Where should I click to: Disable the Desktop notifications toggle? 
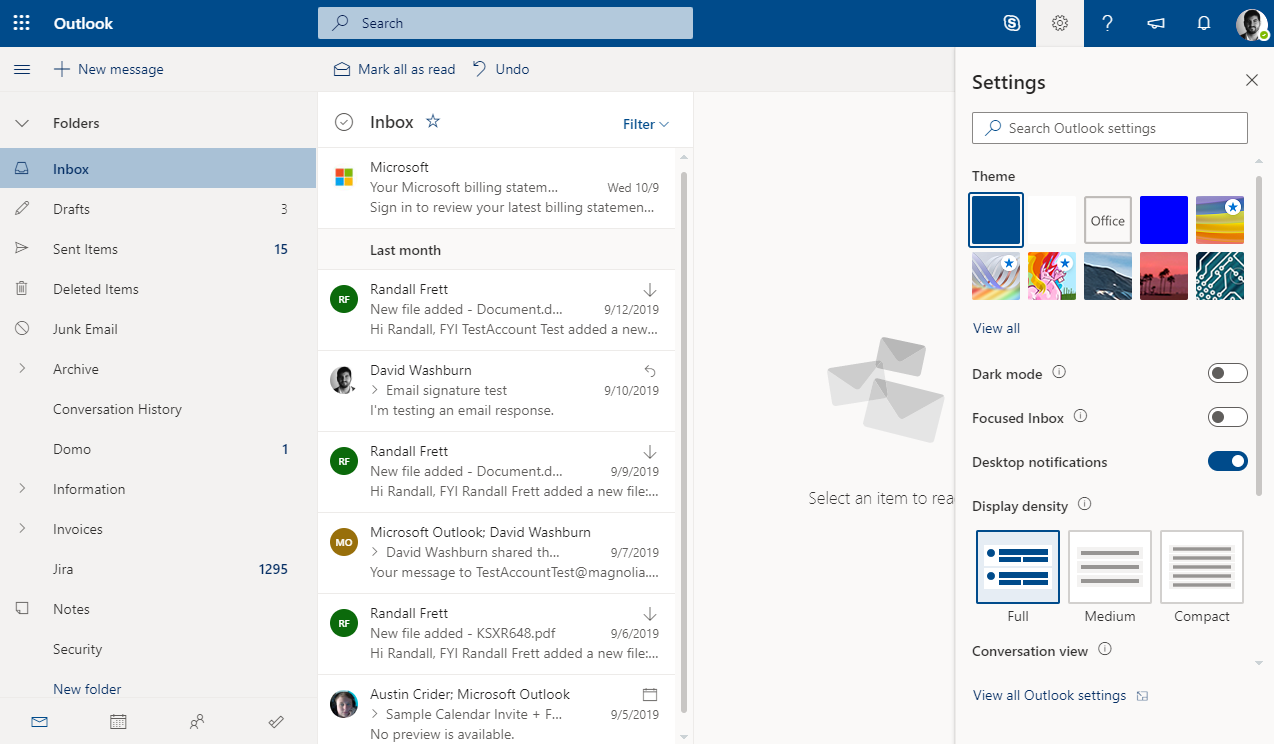1227,461
